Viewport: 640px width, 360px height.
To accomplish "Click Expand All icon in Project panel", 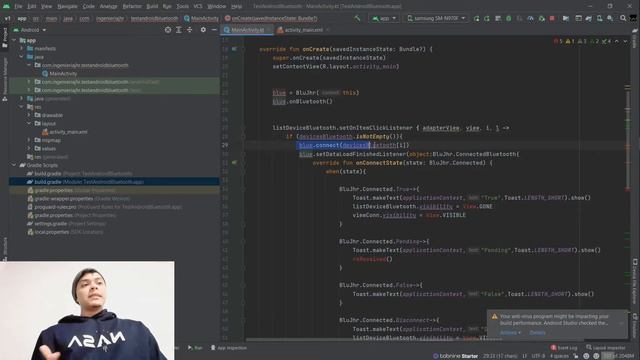I will pos(179,30).
